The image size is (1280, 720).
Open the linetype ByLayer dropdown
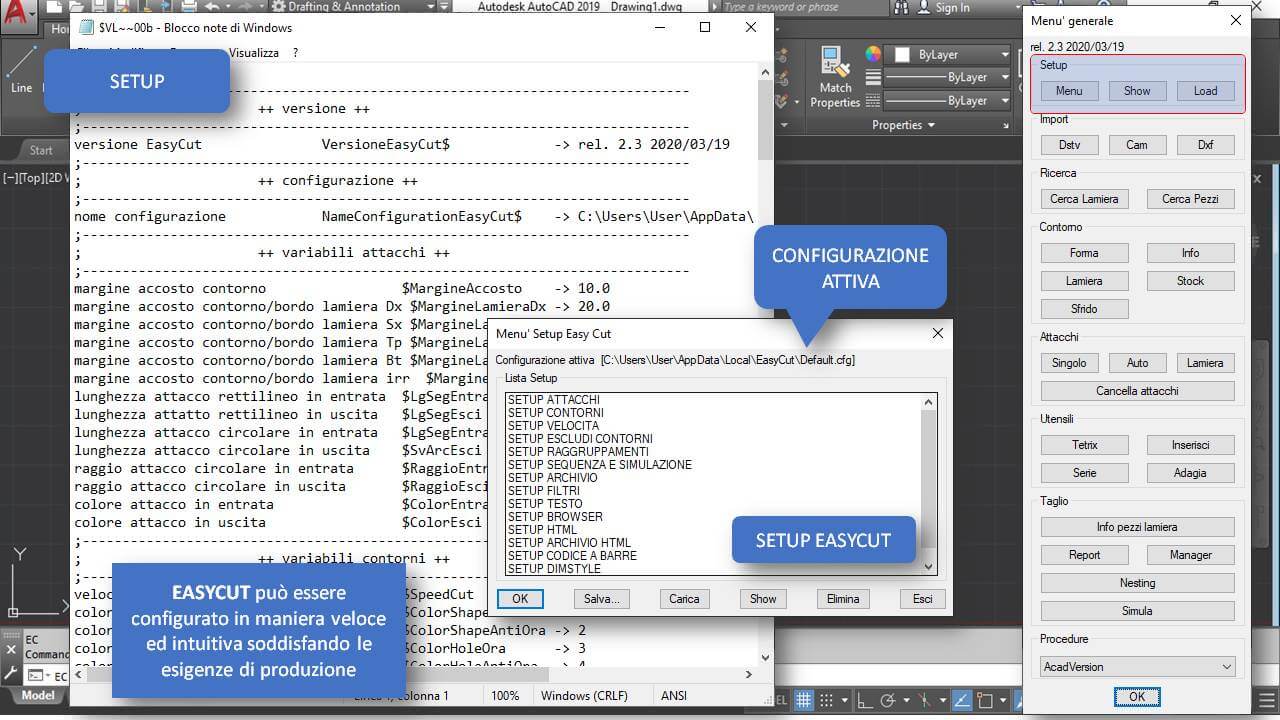pos(948,101)
